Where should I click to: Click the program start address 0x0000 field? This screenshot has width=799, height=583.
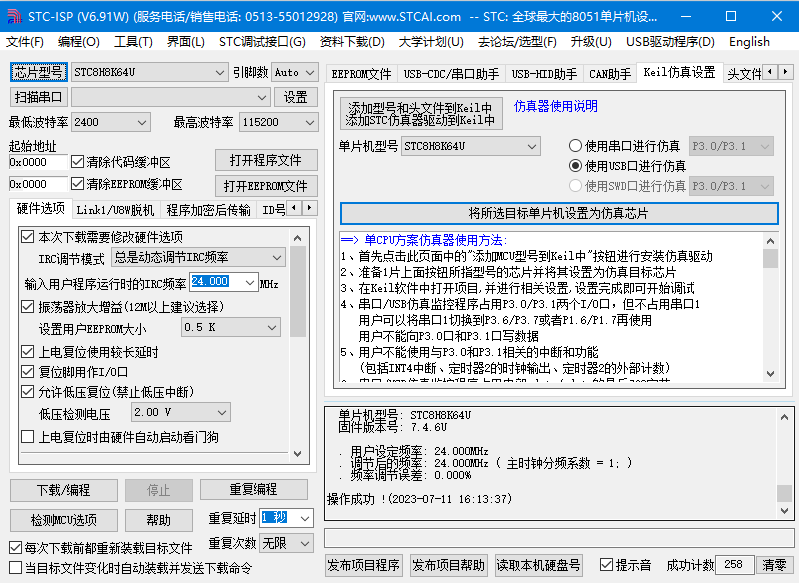[38, 162]
